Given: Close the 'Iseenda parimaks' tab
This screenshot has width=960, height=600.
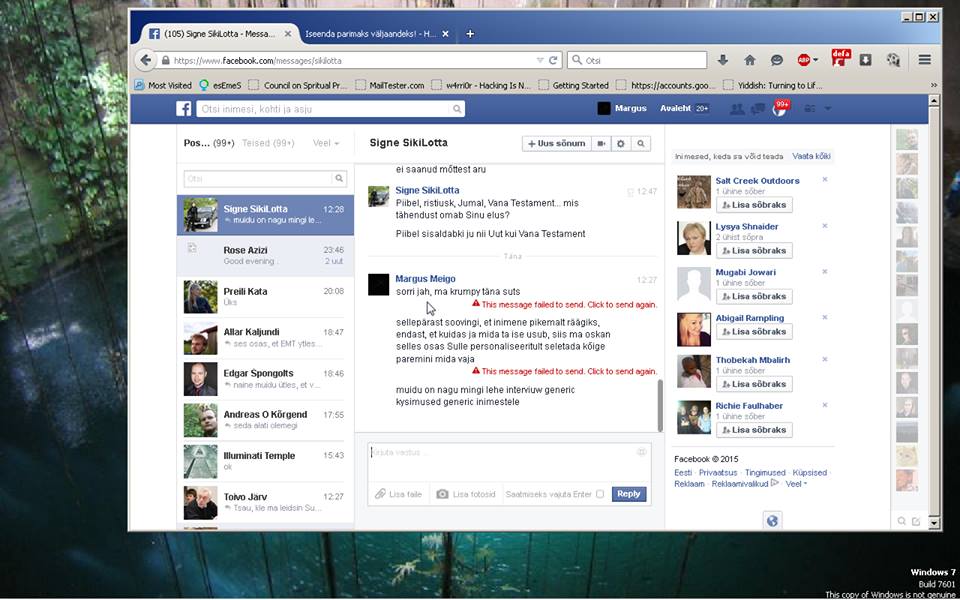Looking at the screenshot, I should [x=445, y=34].
